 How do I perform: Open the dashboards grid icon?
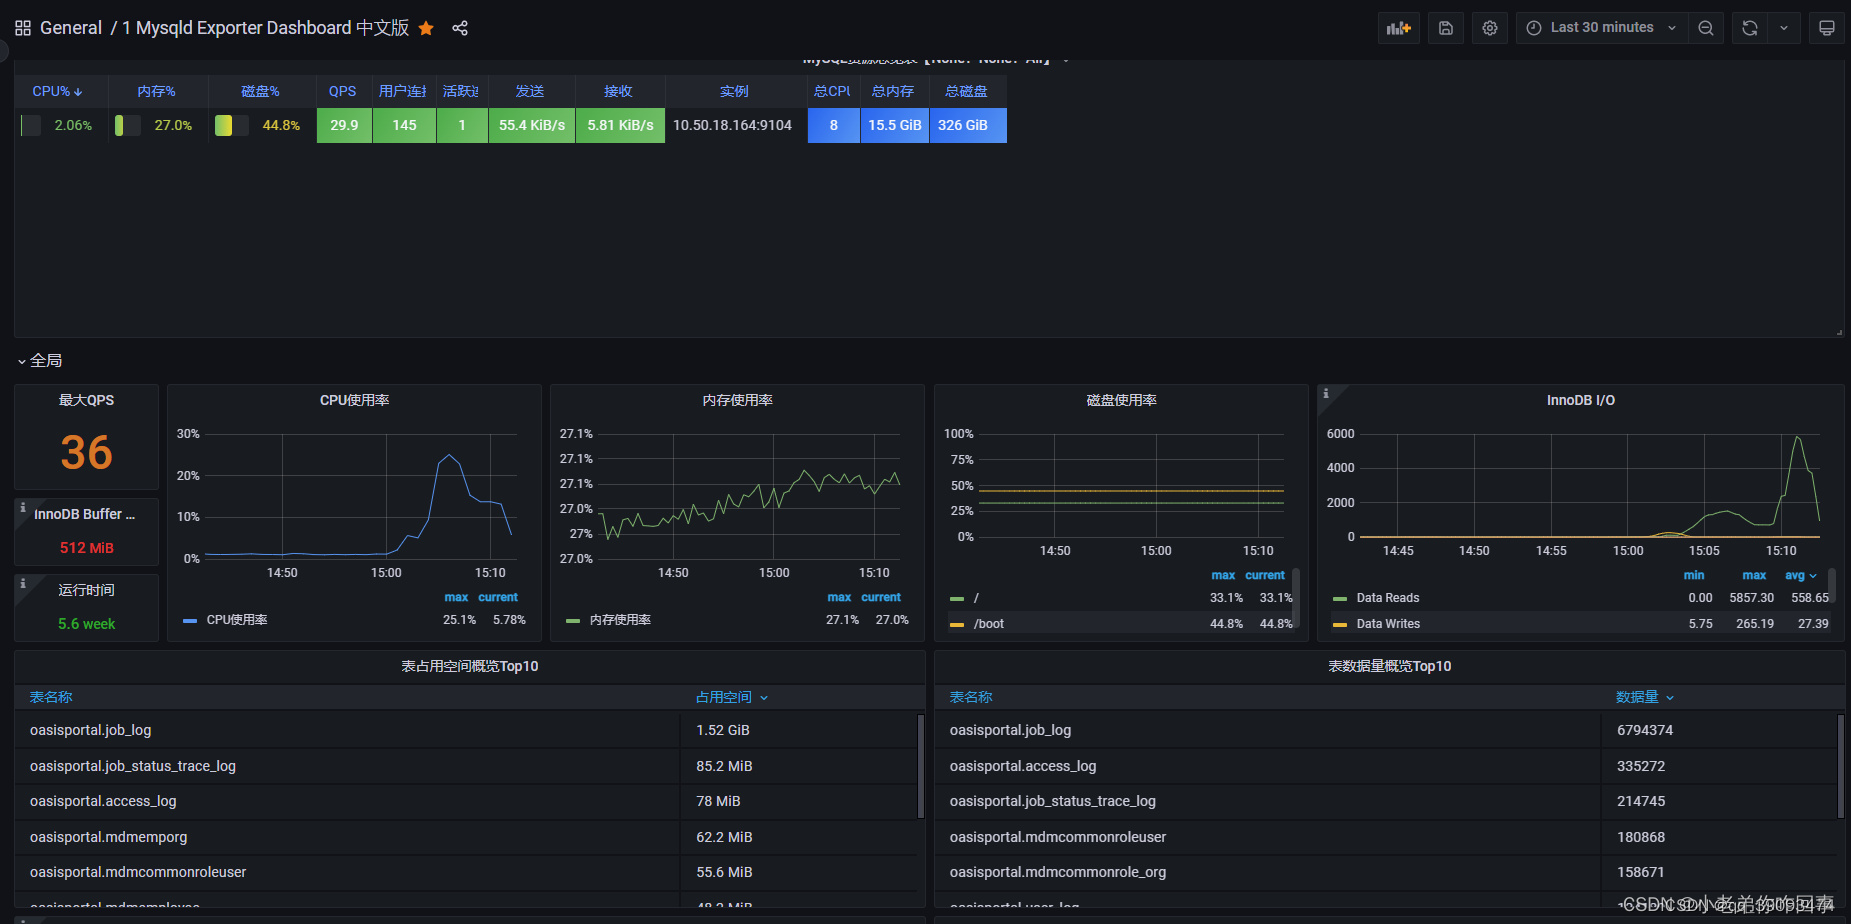pyautogui.click(x=23, y=28)
